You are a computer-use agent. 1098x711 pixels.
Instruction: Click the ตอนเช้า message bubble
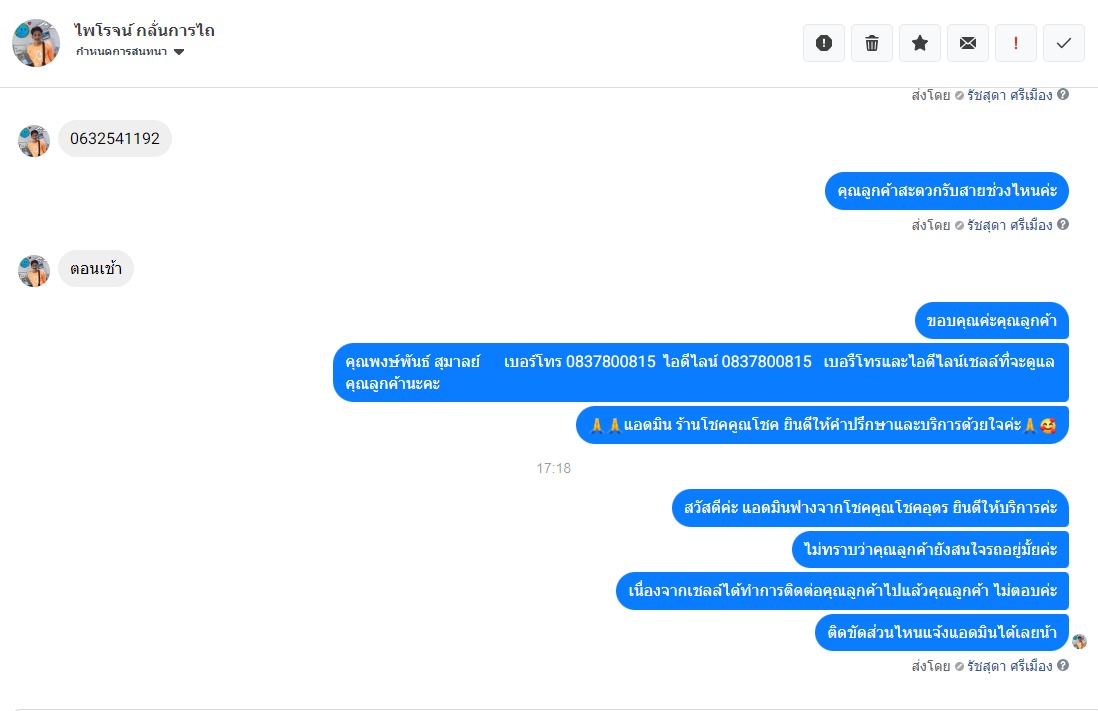coord(96,269)
